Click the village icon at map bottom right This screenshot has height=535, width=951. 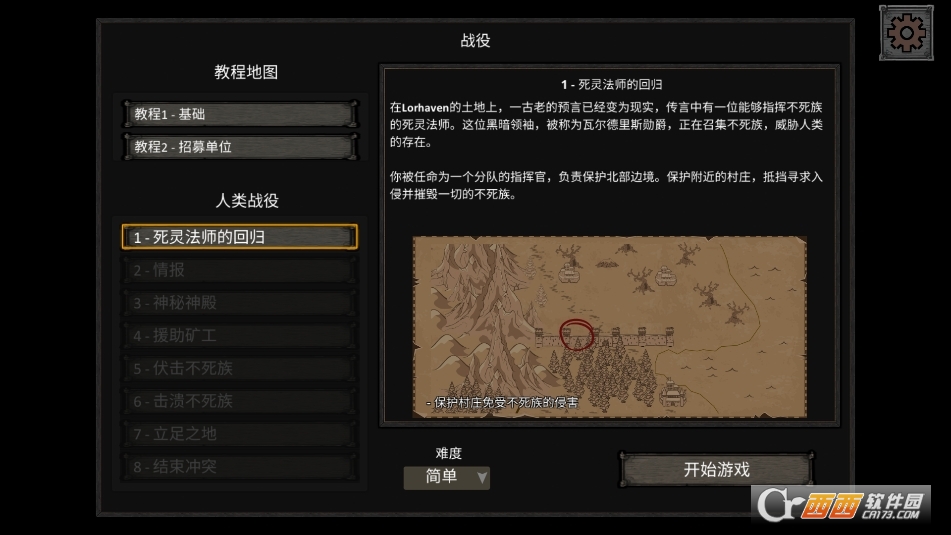pos(673,392)
